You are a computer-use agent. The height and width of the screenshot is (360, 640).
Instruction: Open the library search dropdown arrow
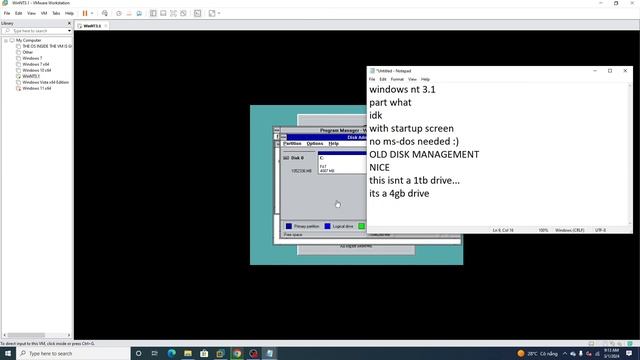tap(69, 31)
